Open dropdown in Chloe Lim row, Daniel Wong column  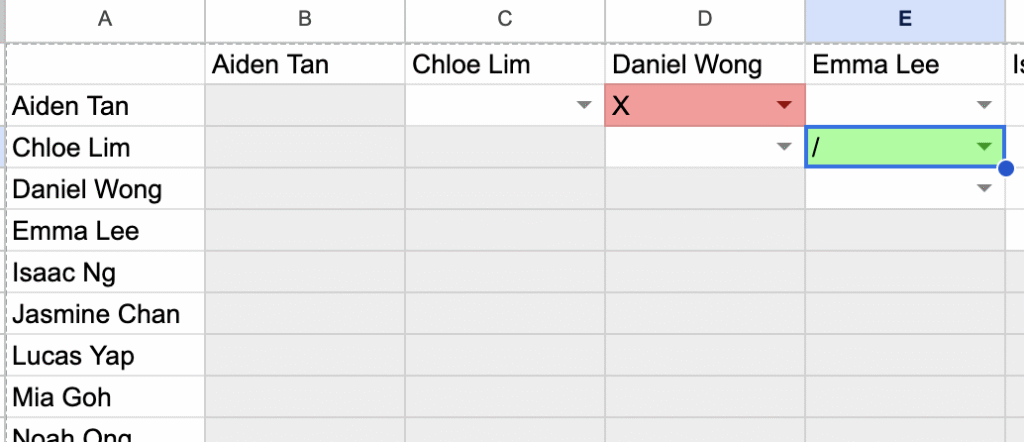point(785,148)
